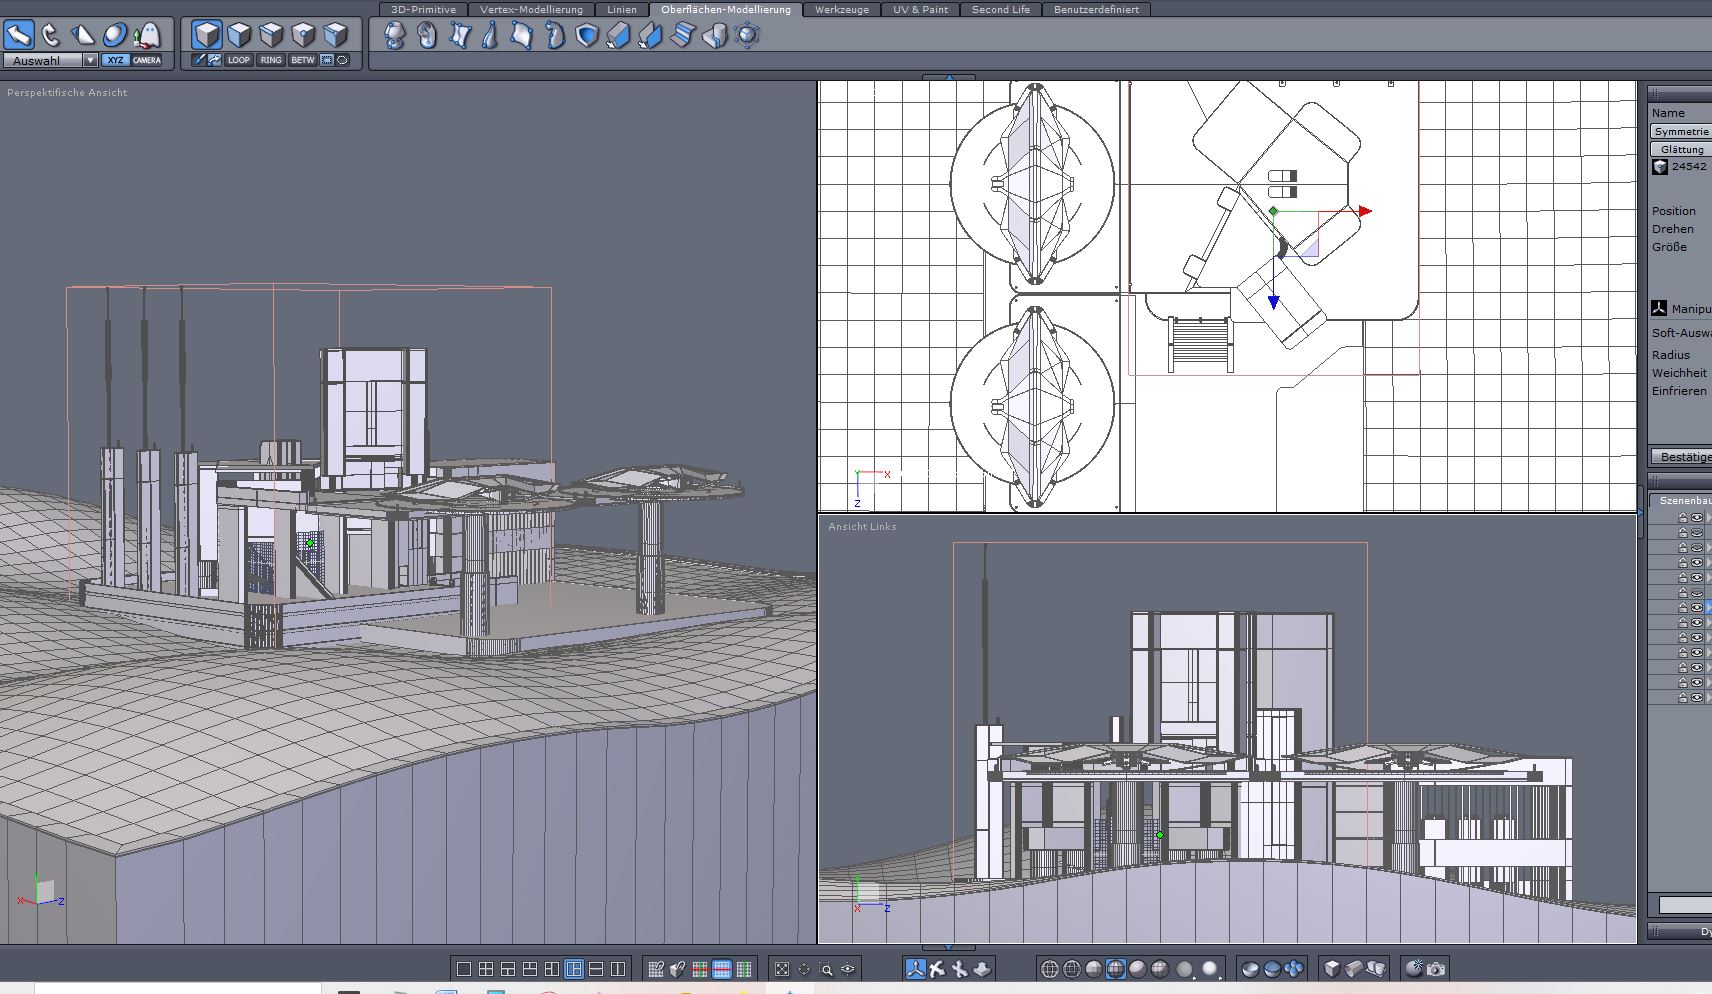Image resolution: width=1712 pixels, height=994 pixels.
Task: Expand the top viewport collapse arrow
Action: 948,77
